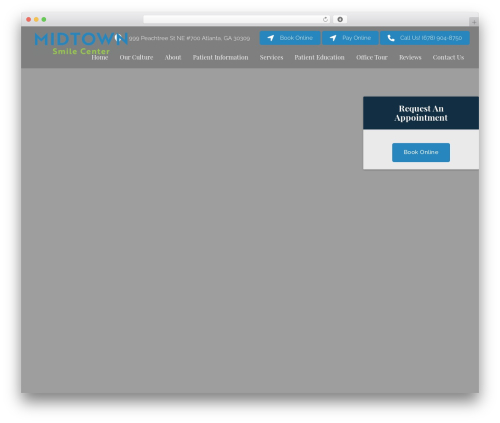Open the Home menu item

point(100,57)
